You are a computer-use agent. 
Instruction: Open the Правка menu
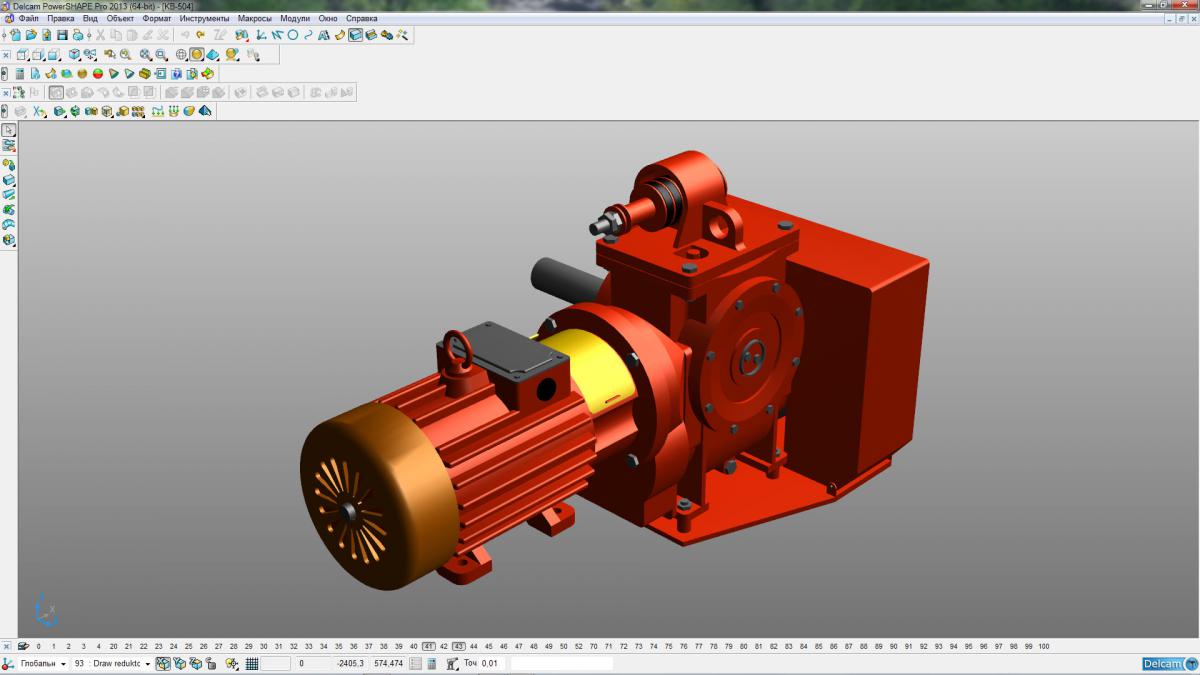pos(61,18)
